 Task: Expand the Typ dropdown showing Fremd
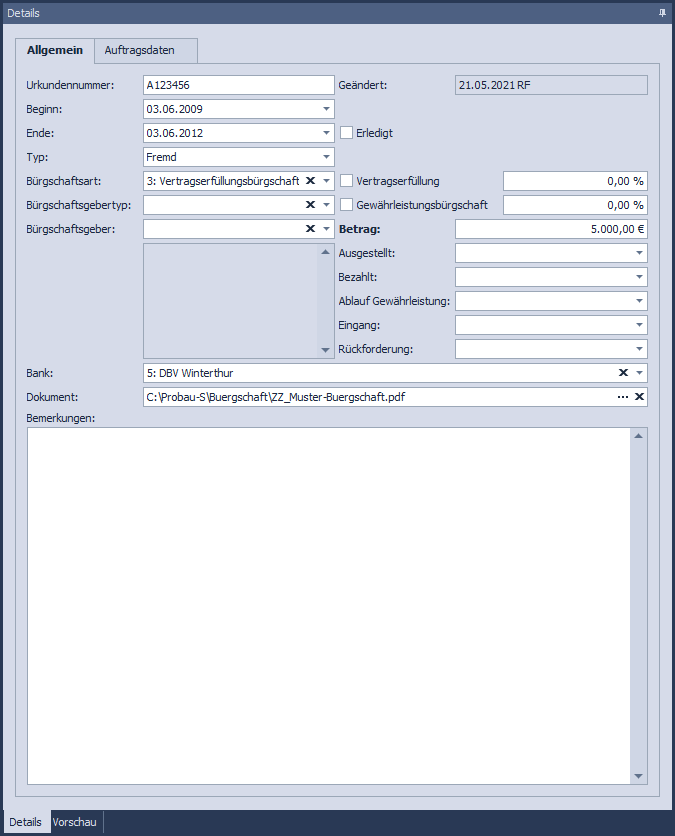point(326,157)
